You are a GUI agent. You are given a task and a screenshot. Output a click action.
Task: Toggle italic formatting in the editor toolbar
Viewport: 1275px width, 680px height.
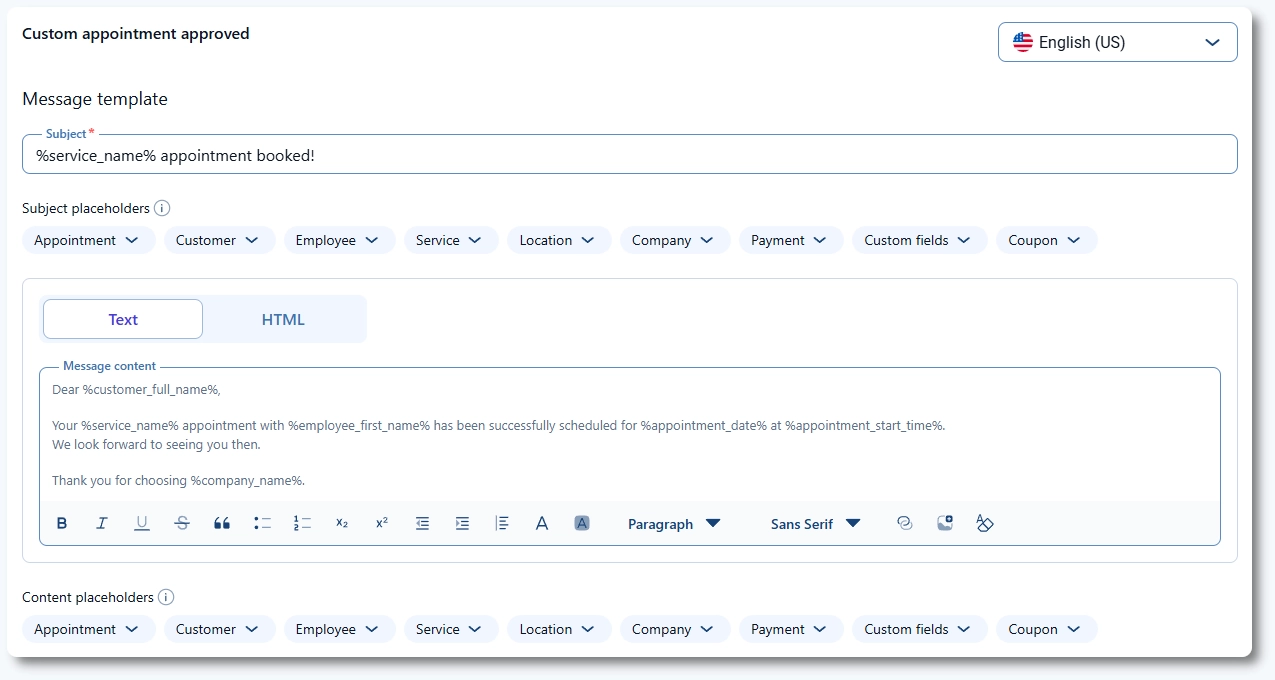(102, 523)
